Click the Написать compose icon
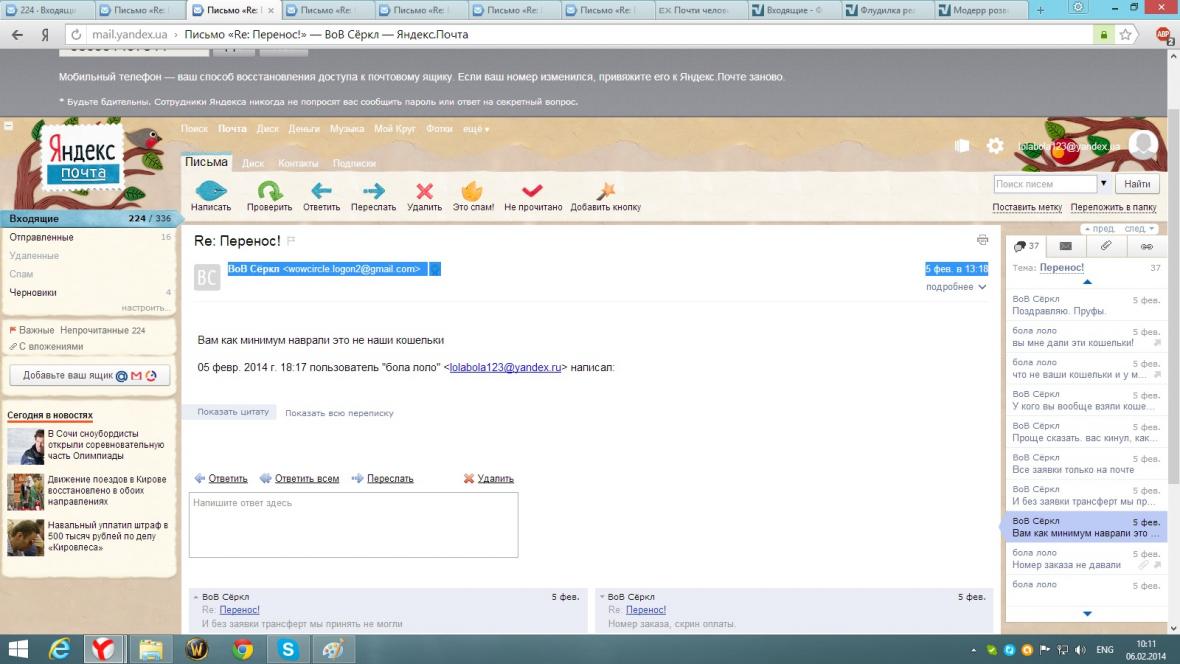Viewport: 1180px width, 664px height. tap(210, 191)
